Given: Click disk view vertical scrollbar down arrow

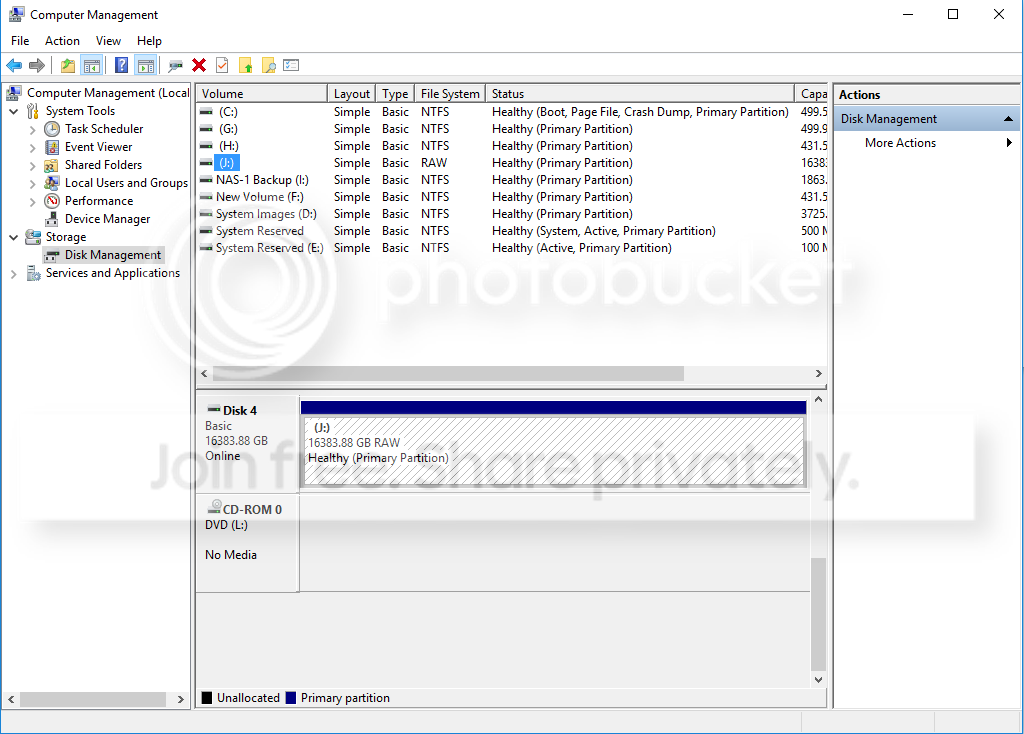Looking at the screenshot, I should pyautogui.click(x=818, y=680).
